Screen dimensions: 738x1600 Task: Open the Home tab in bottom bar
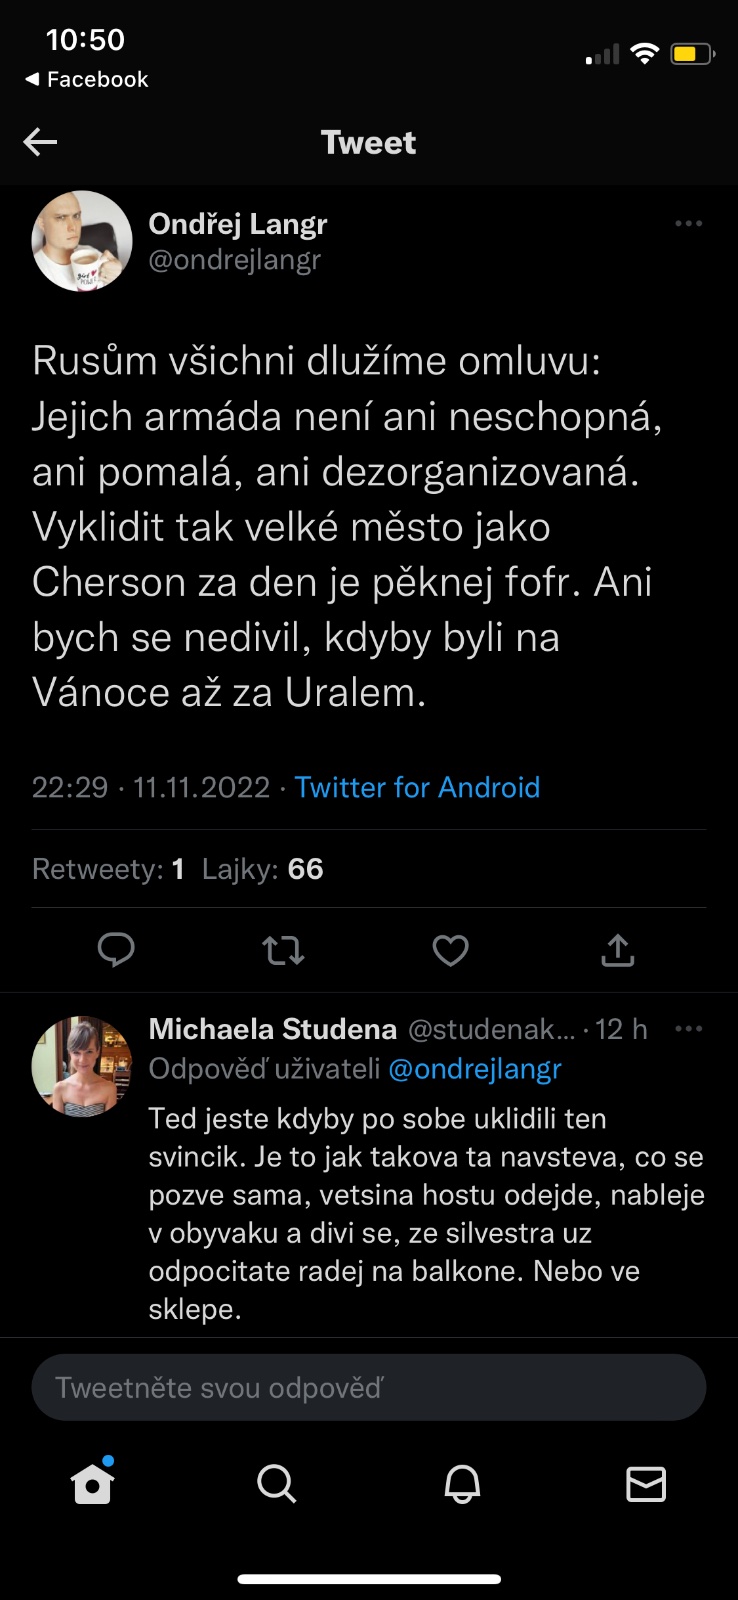[x=92, y=1484]
